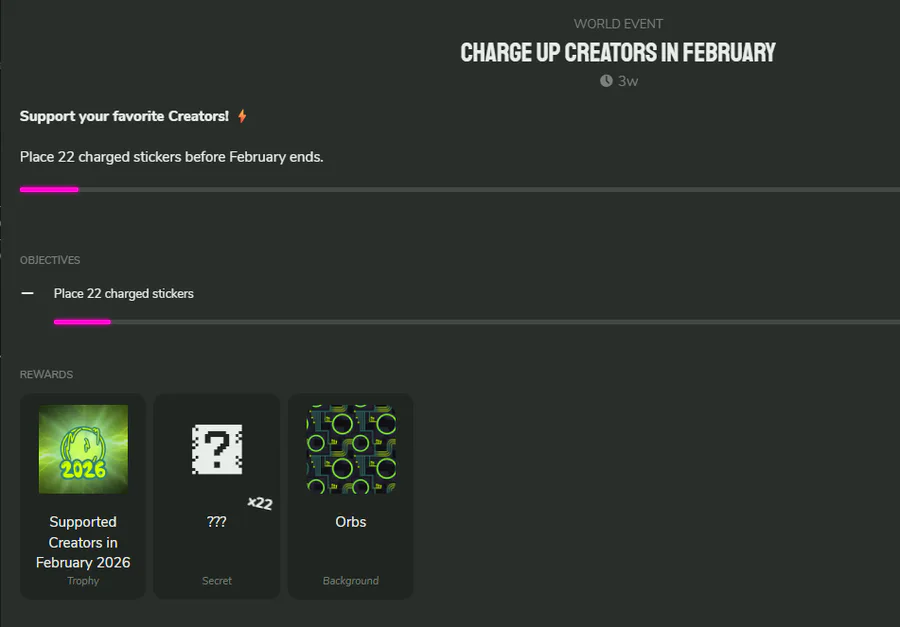Image resolution: width=900 pixels, height=627 pixels.
Task: Click the Orbs reward name
Action: (351, 522)
